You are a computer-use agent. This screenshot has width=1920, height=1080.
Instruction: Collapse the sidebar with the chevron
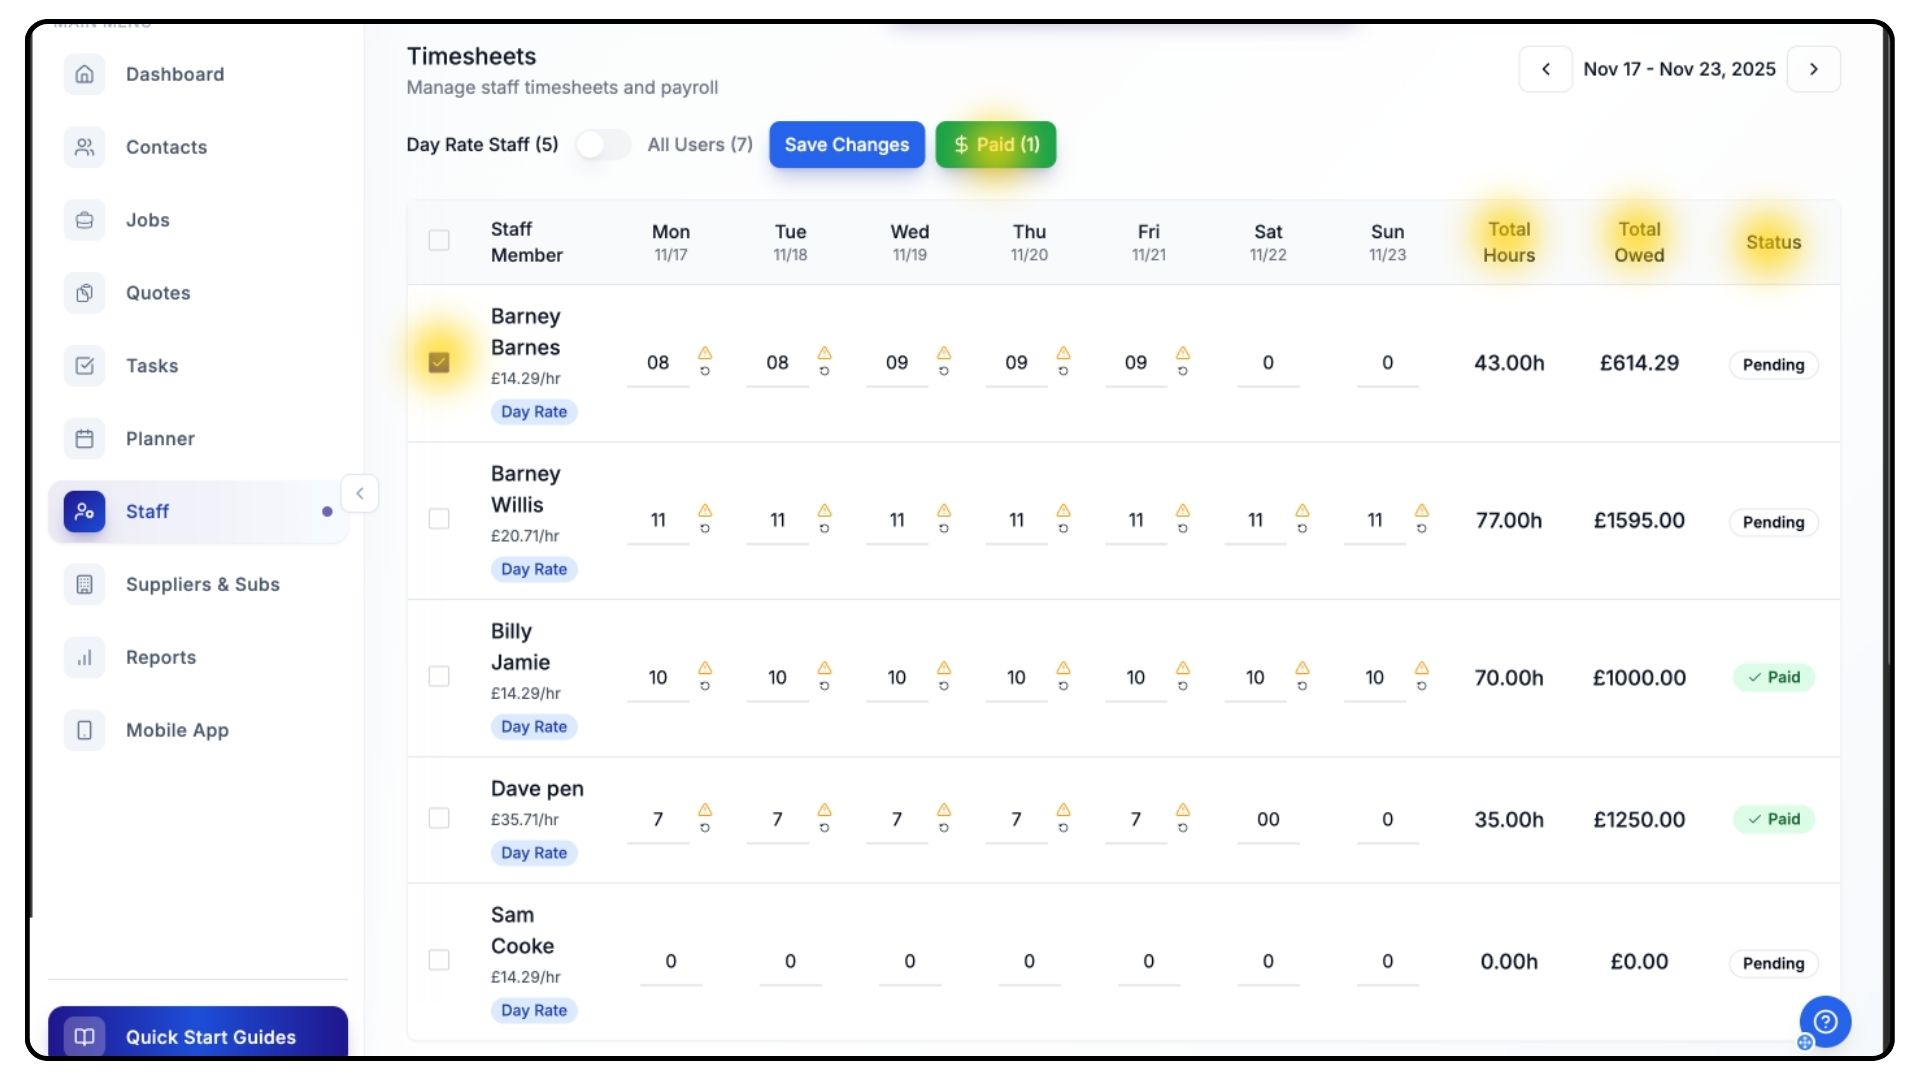tap(360, 493)
